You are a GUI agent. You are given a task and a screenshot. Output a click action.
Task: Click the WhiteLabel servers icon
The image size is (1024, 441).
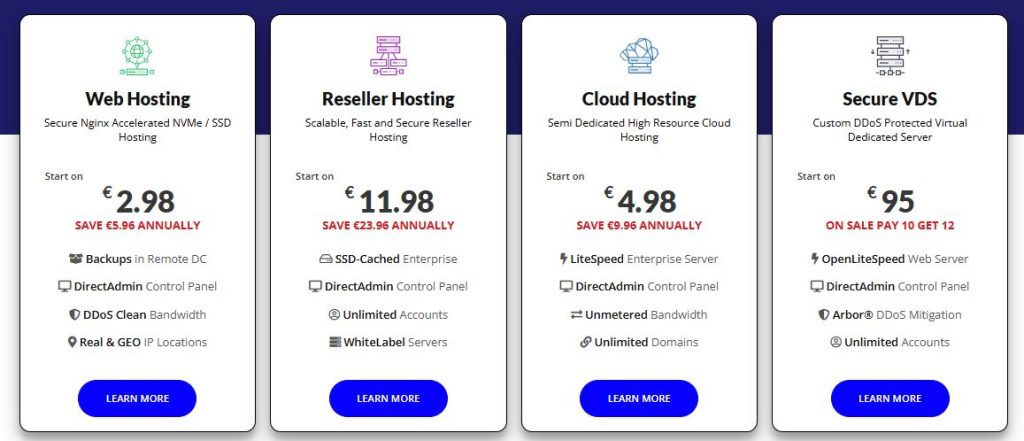click(x=335, y=342)
